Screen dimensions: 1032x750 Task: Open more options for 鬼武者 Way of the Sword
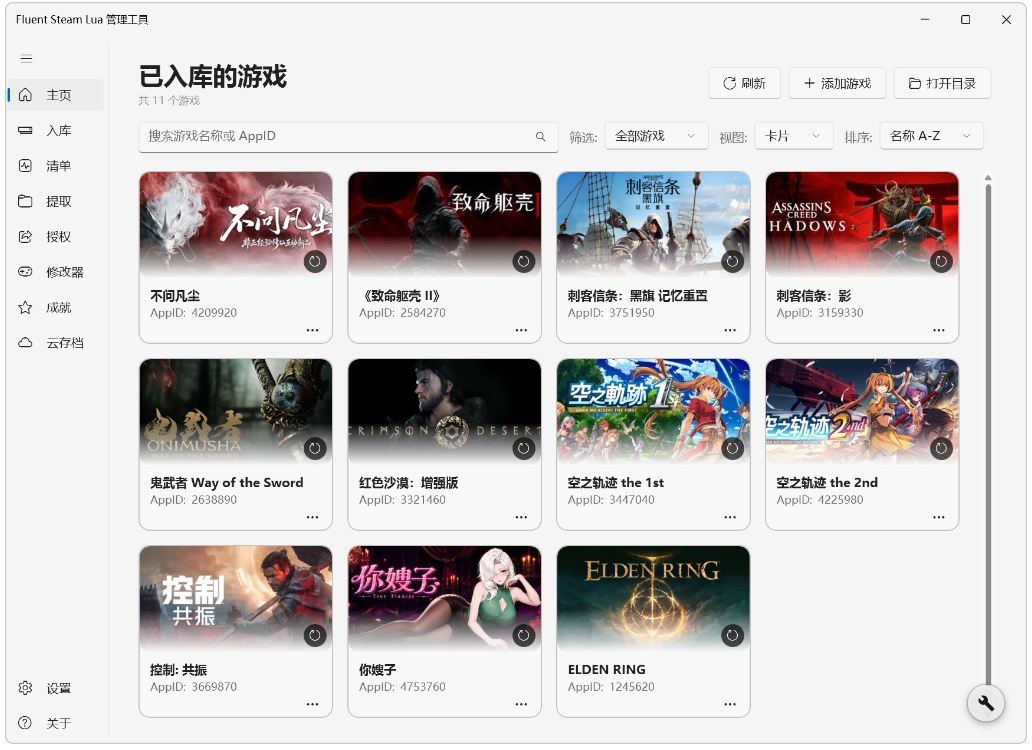pyautogui.click(x=313, y=517)
